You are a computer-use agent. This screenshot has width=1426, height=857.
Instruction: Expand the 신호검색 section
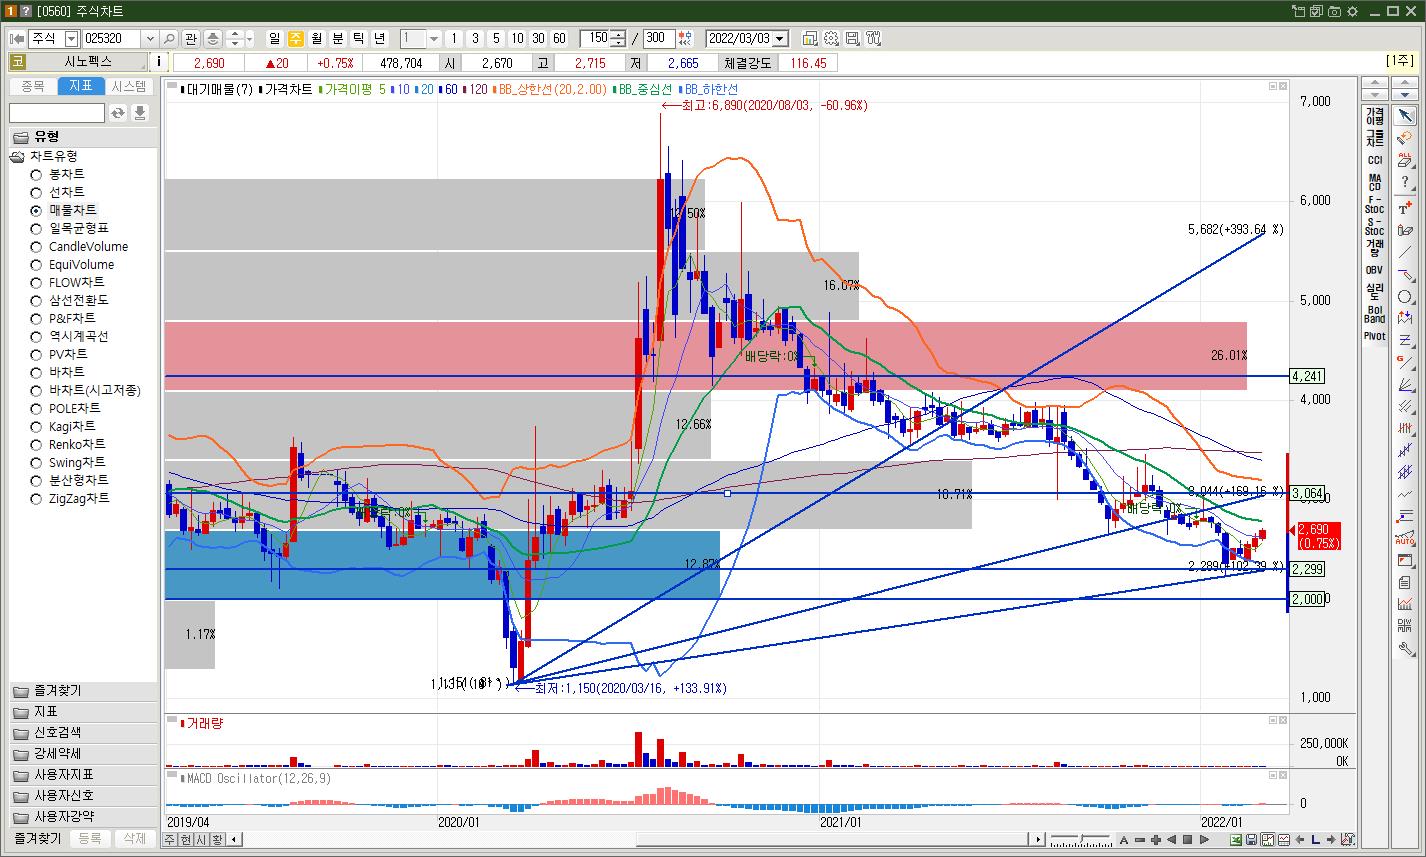pyautogui.click(x=84, y=733)
